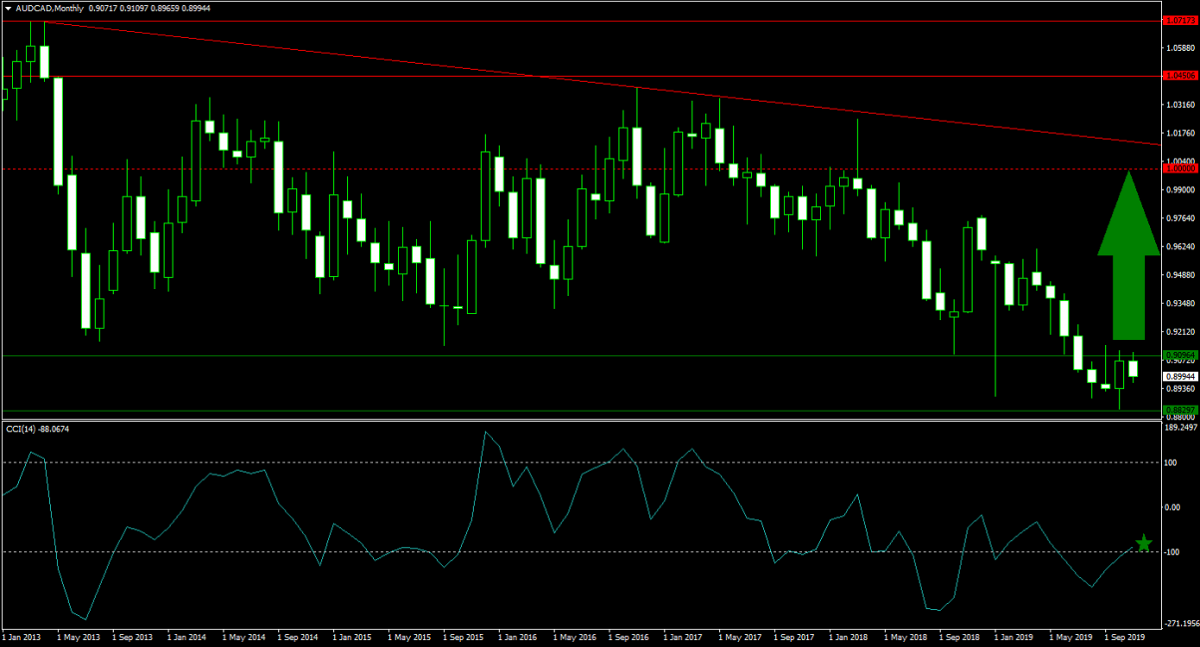Viewport: 1200px width, 647px height.
Task: Select the 0.90964 green price label
Action: click(1180, 355)
